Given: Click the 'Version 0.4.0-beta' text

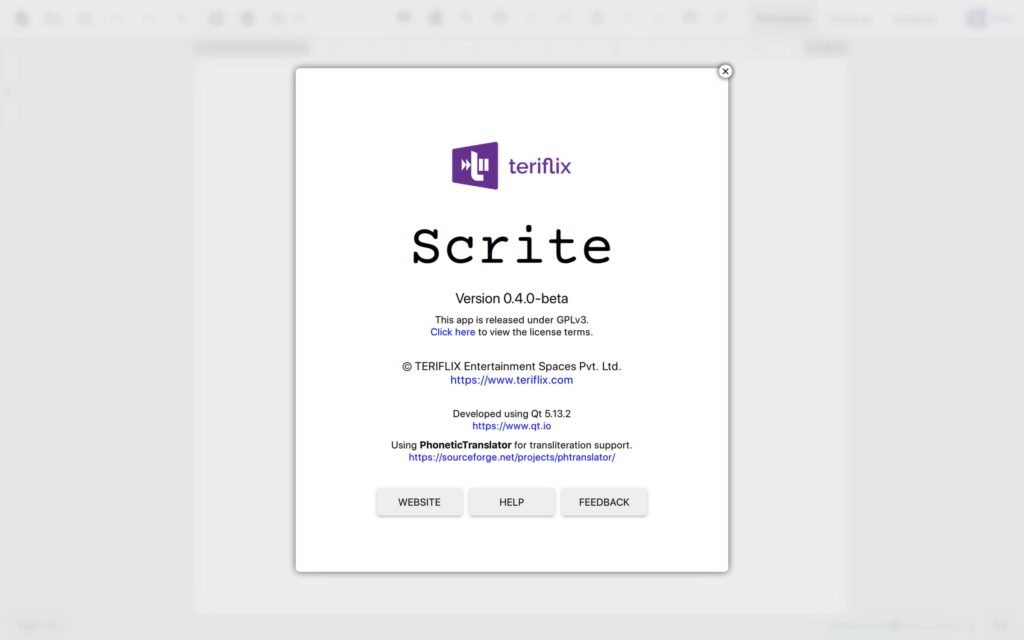Looking at the screenshot, I should (x=511, y=298).
